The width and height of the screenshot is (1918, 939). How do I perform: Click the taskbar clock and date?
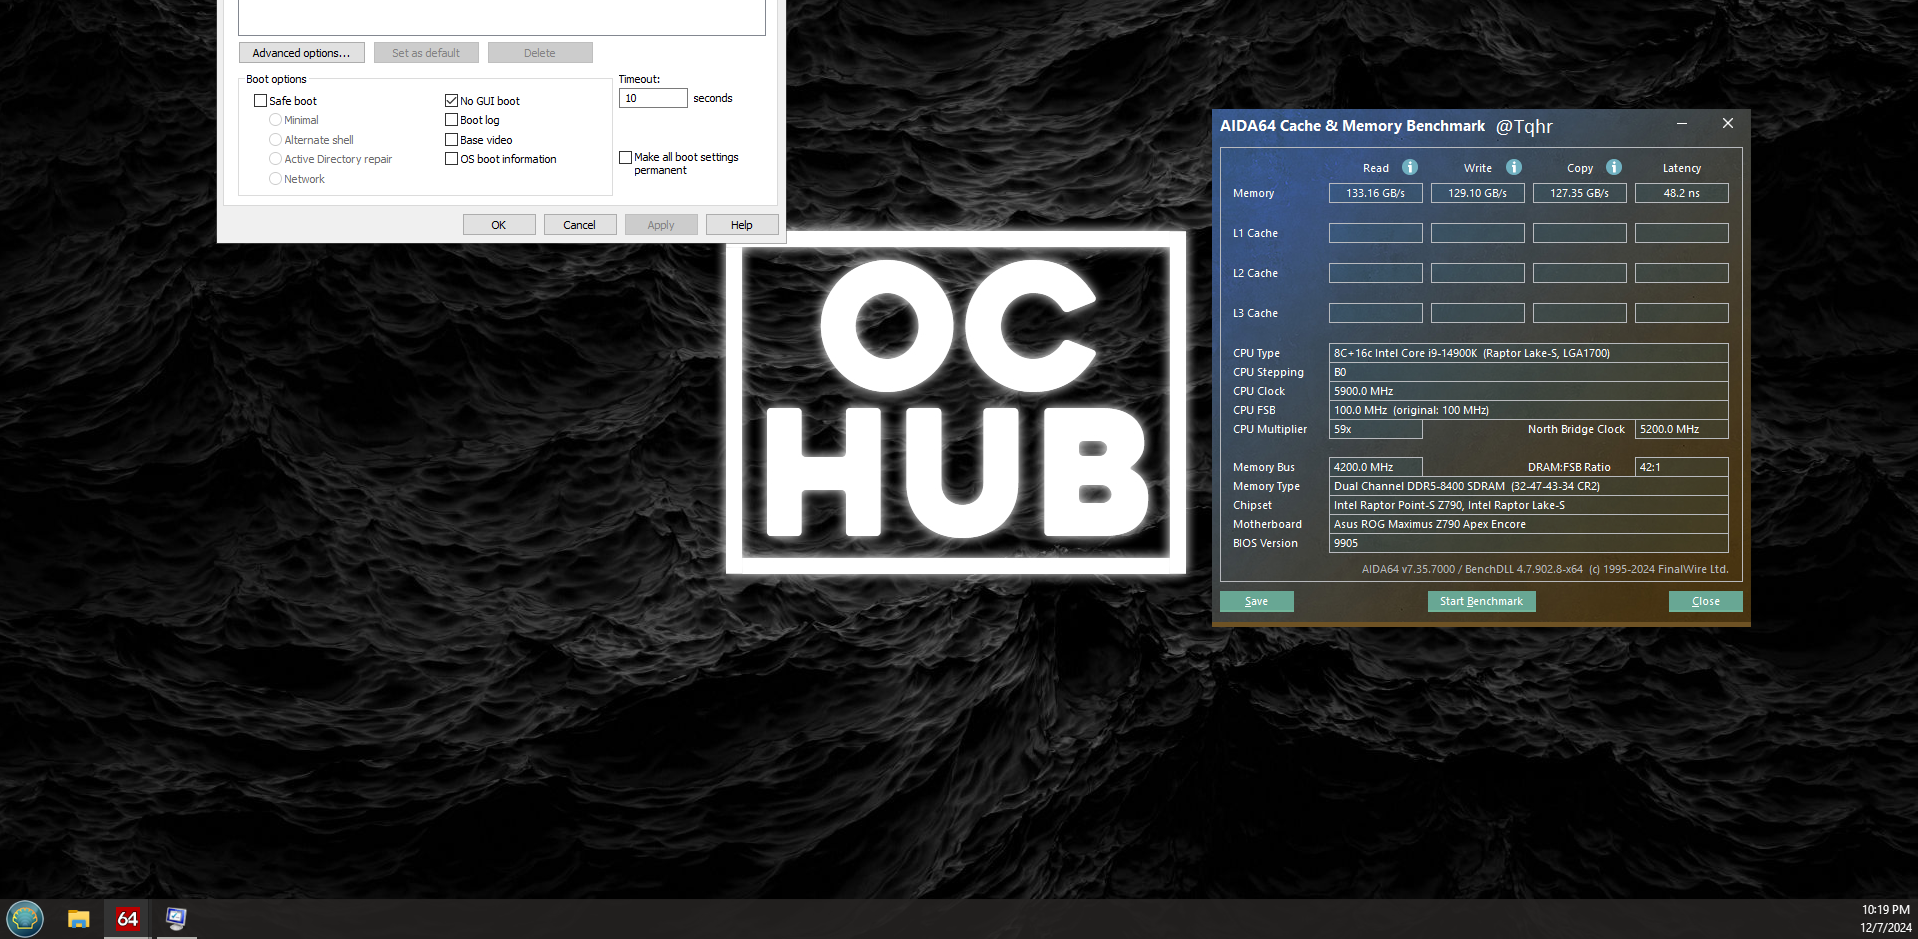[x=1885, y=919]
